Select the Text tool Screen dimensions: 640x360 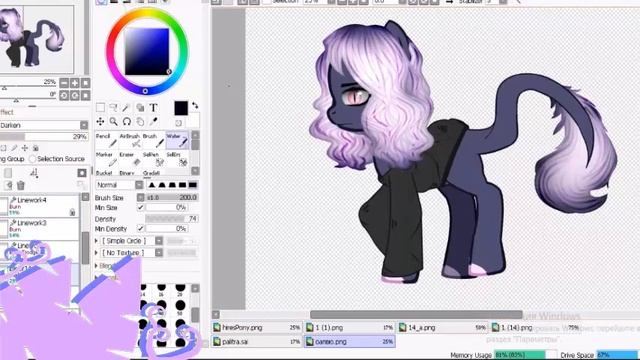click(x=153, y=108)
